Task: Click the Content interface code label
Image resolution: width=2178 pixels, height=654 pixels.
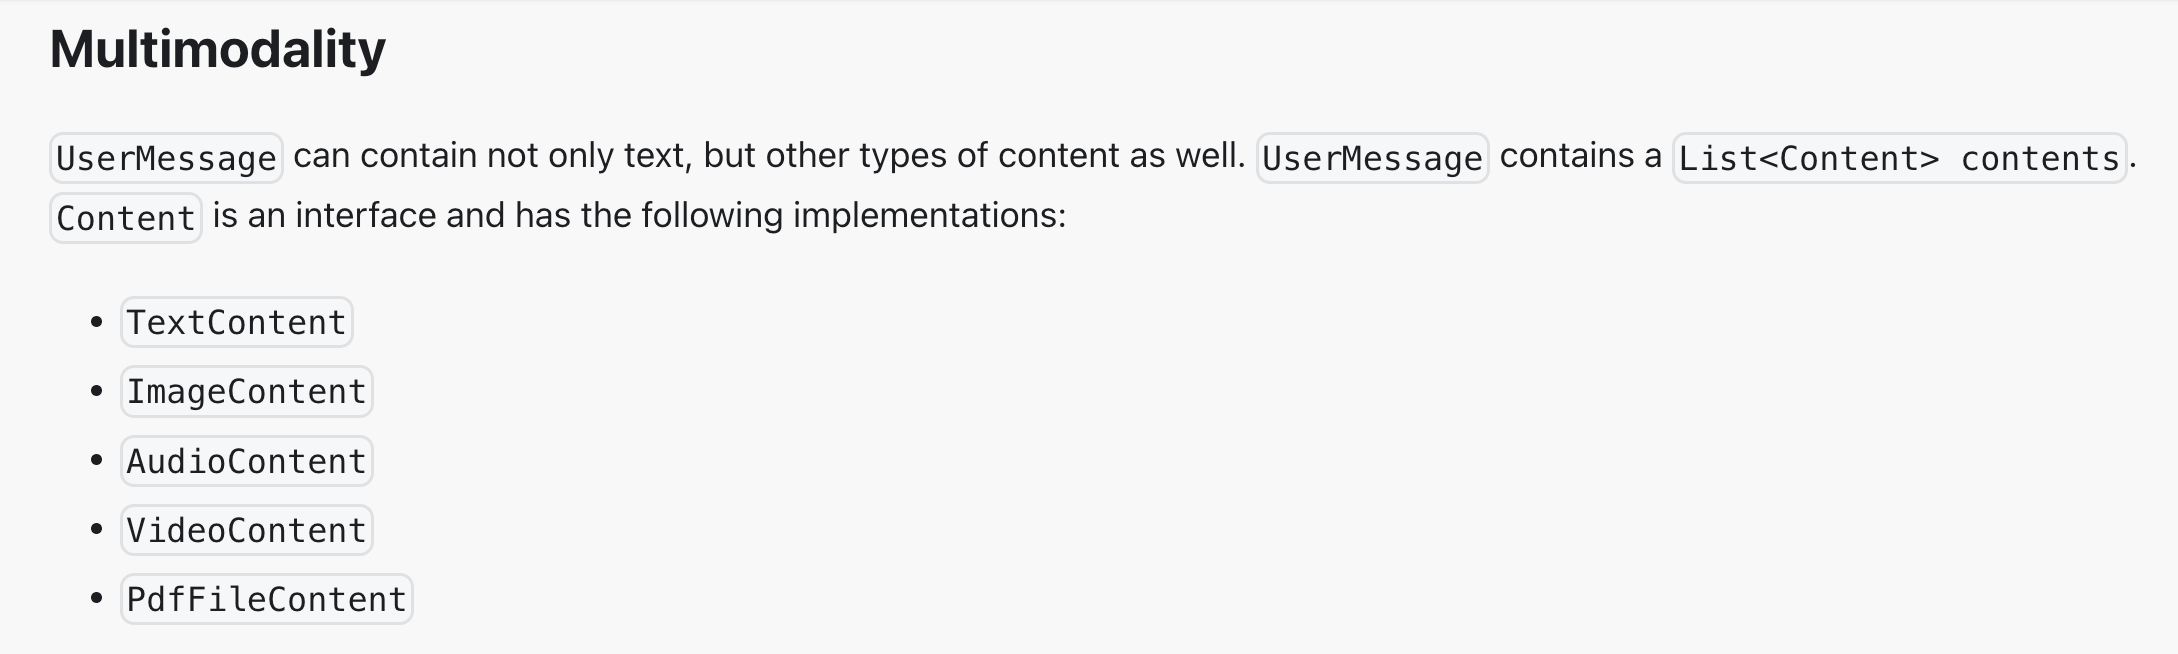Action: click(x=126, y=218)
